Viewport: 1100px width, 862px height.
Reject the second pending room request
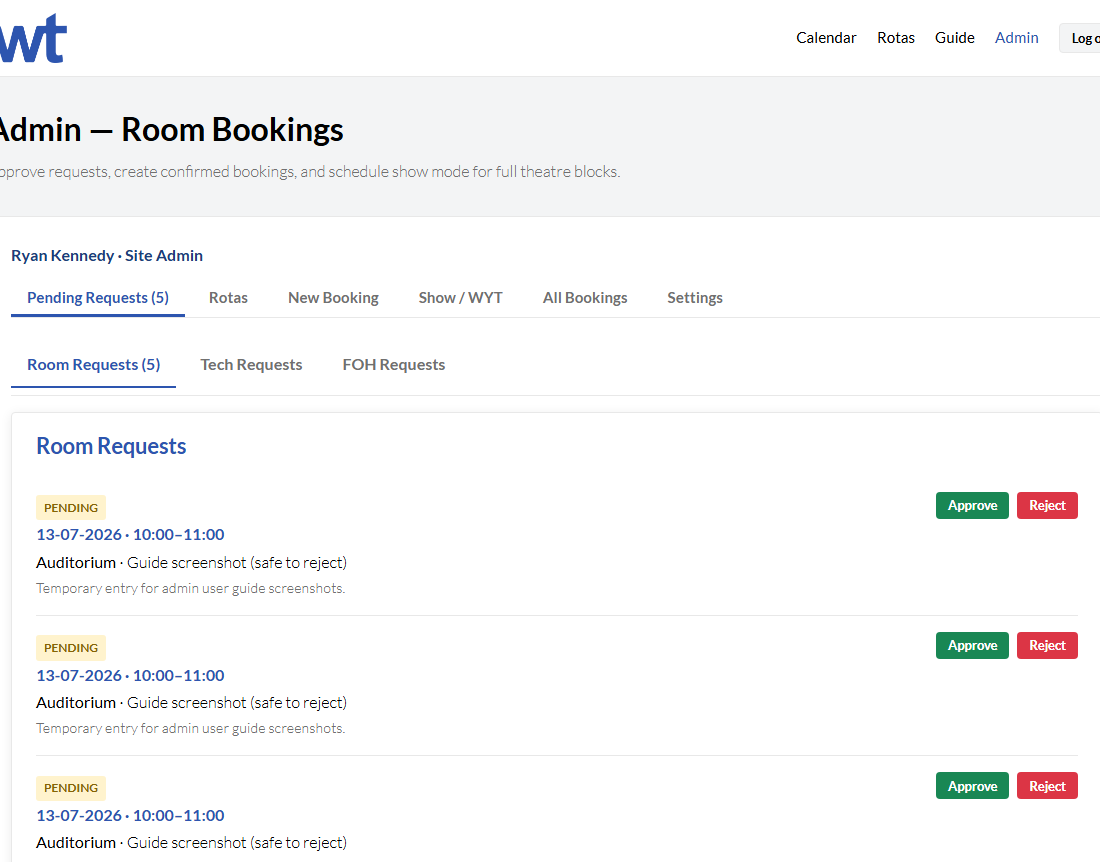(1047, 645)
